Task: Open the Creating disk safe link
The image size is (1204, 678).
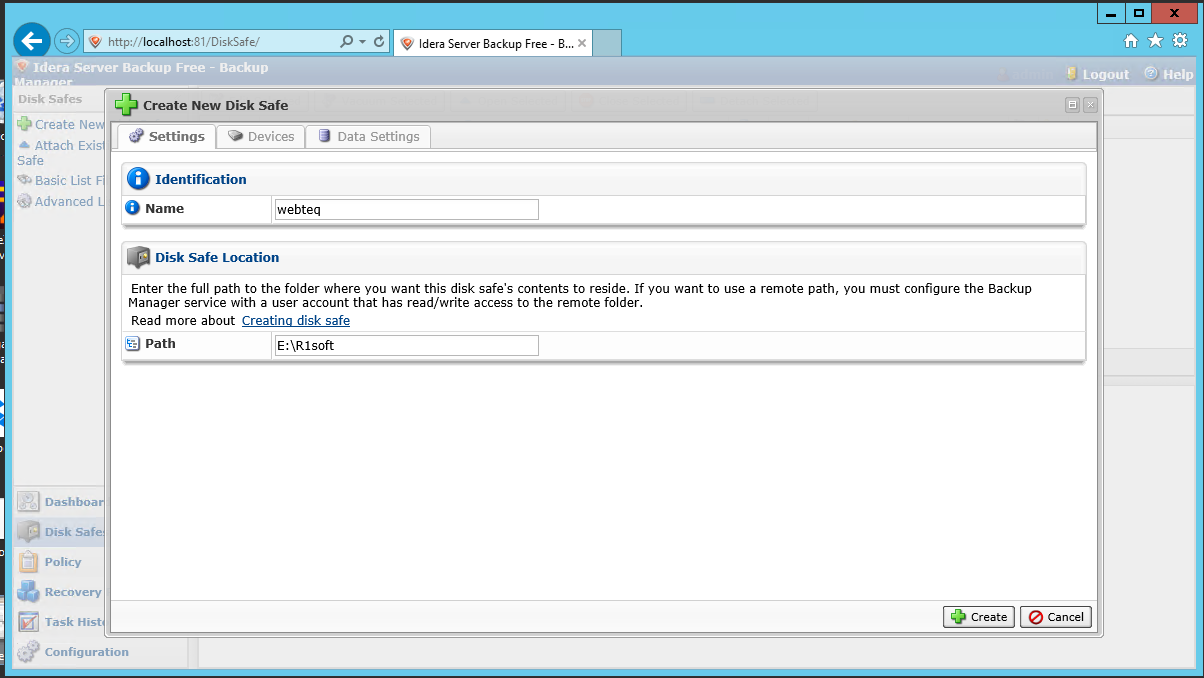Action: tap(295, 321)
